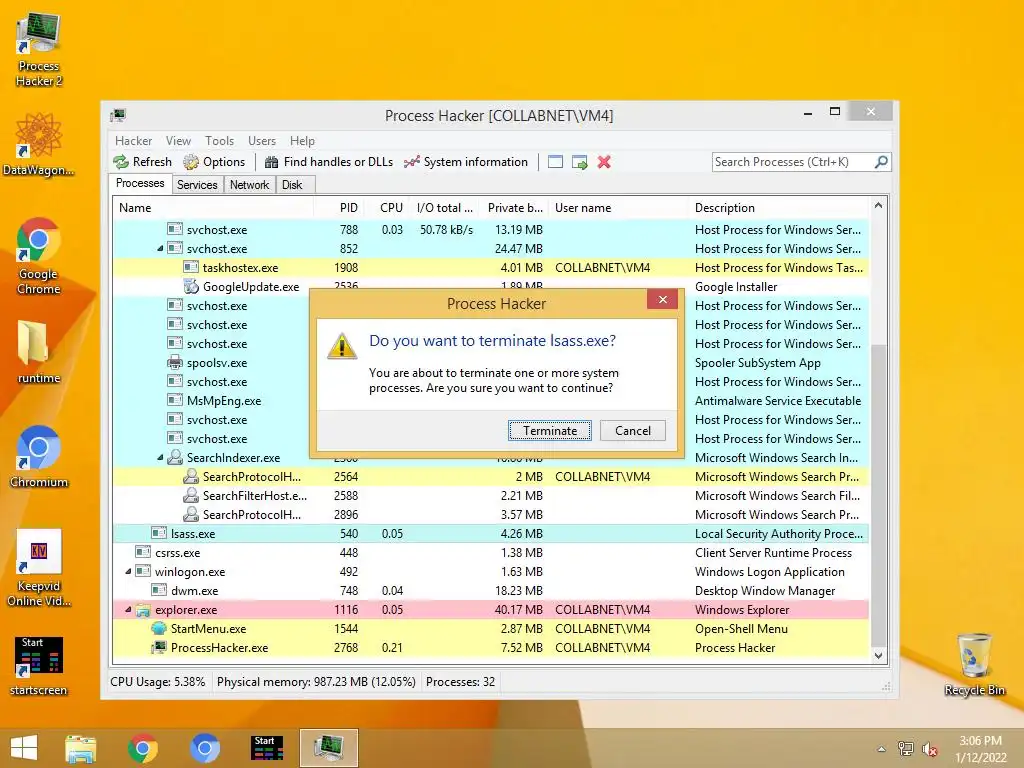The height and width of the screenshot is (768, 1024).
Task: Open Keepvid Online Video desktop shortcut
Action: click(x=39, y=568)
